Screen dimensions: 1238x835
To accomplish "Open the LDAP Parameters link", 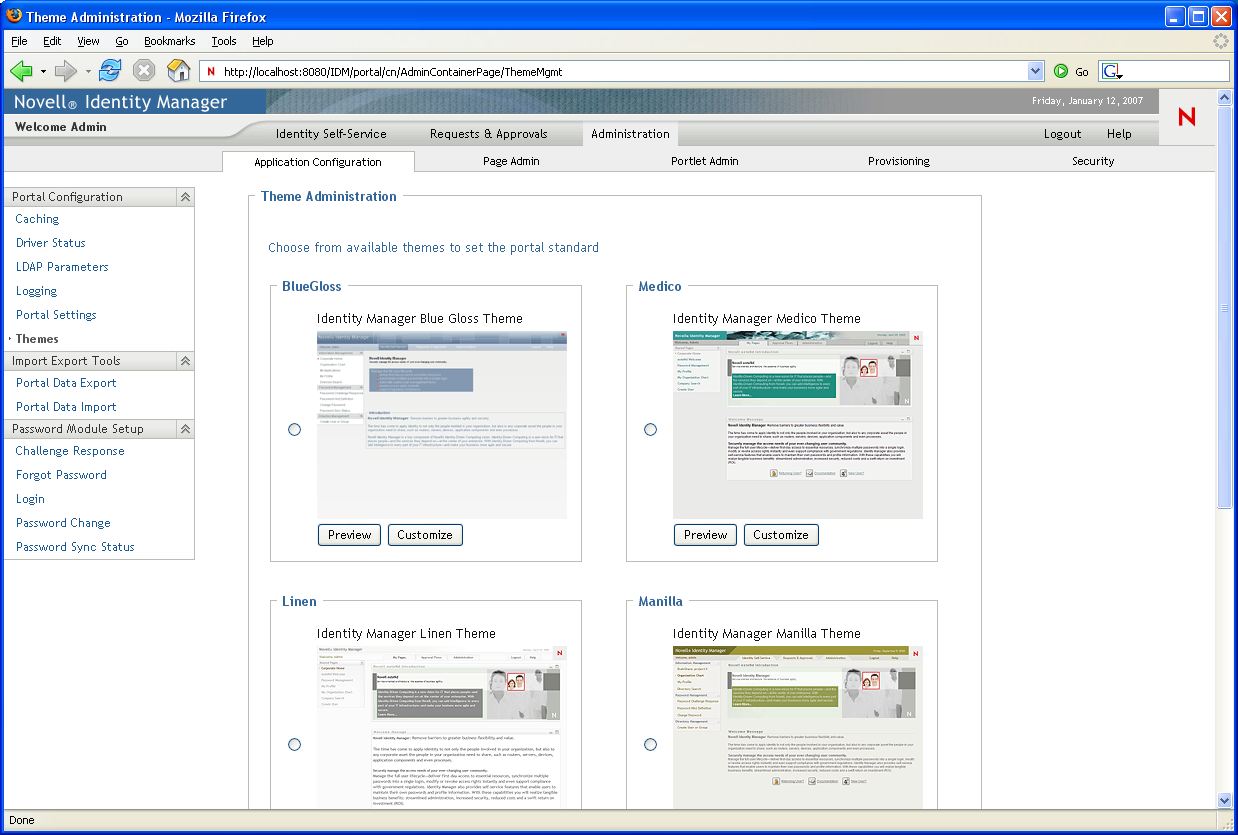I will click(x=62, y=267).
